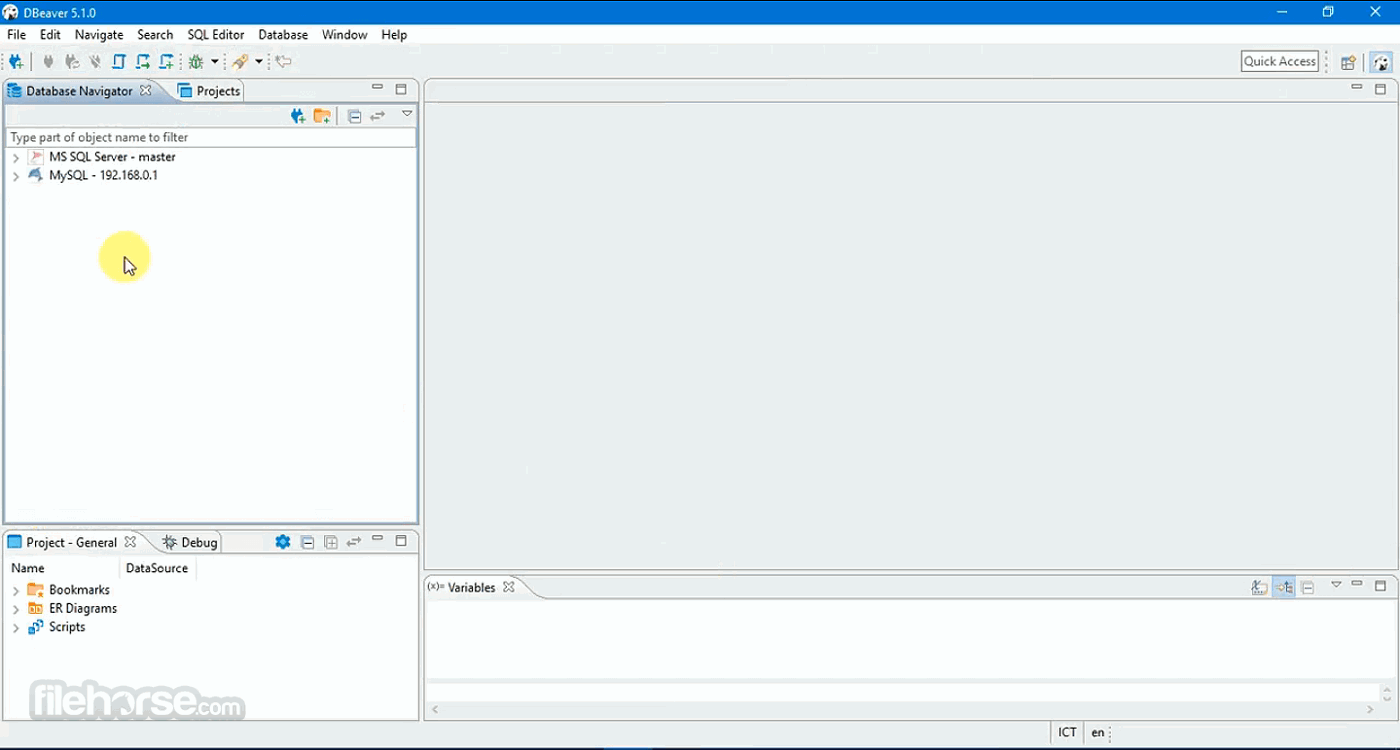Click the DataSource column header
The height and width of the screenshot is (750, 1400).
tap(157, 568)
